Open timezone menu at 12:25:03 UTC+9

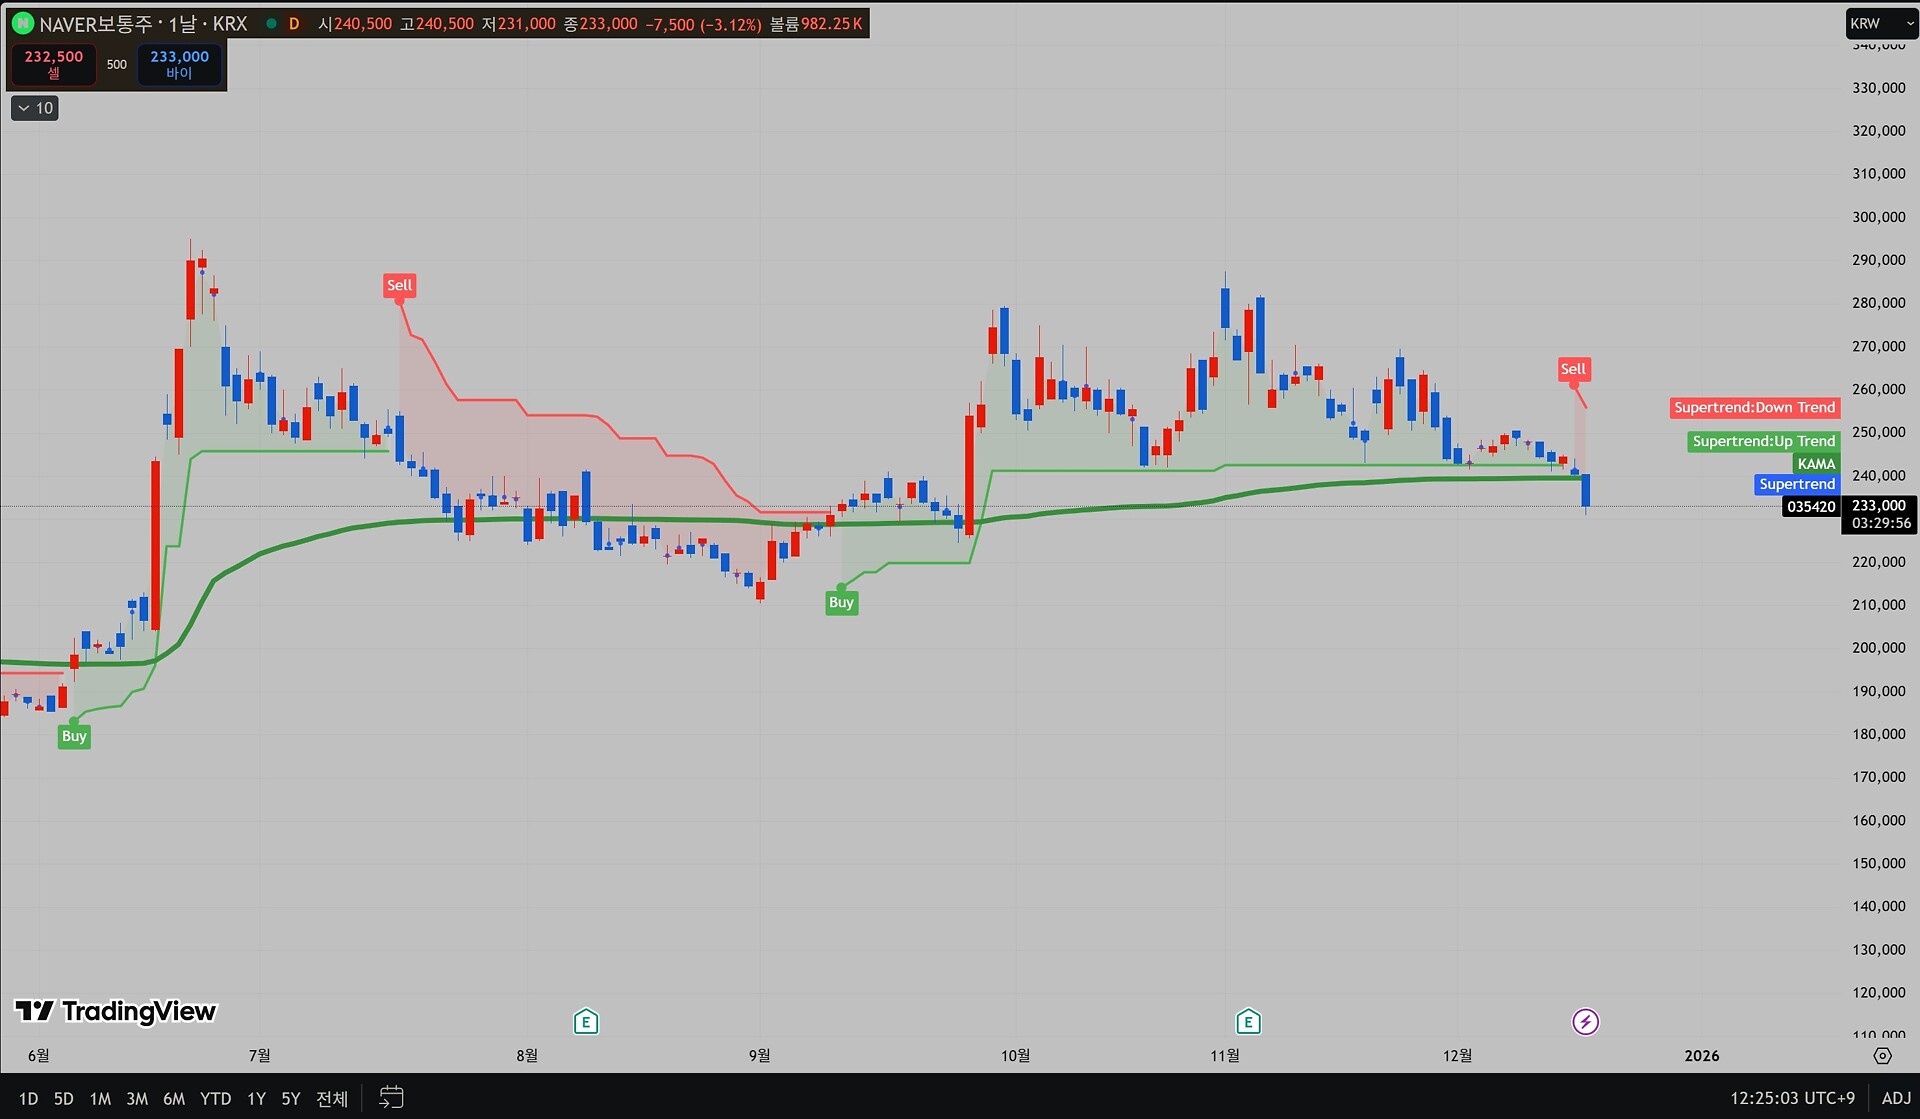tap(1792, 1098)
